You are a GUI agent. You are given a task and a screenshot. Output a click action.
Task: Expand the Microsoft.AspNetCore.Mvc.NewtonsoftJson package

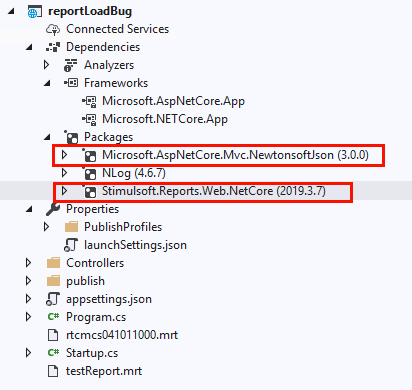click(x=65, y=155)
